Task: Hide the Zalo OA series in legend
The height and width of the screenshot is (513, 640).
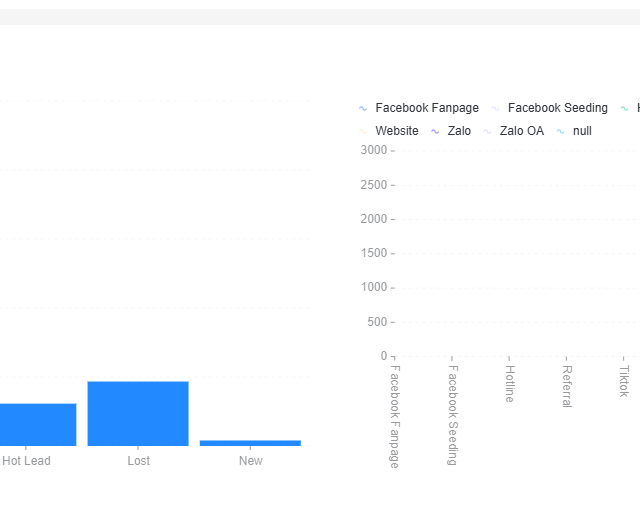Action: pyautogui.click(x=521, y=131)
